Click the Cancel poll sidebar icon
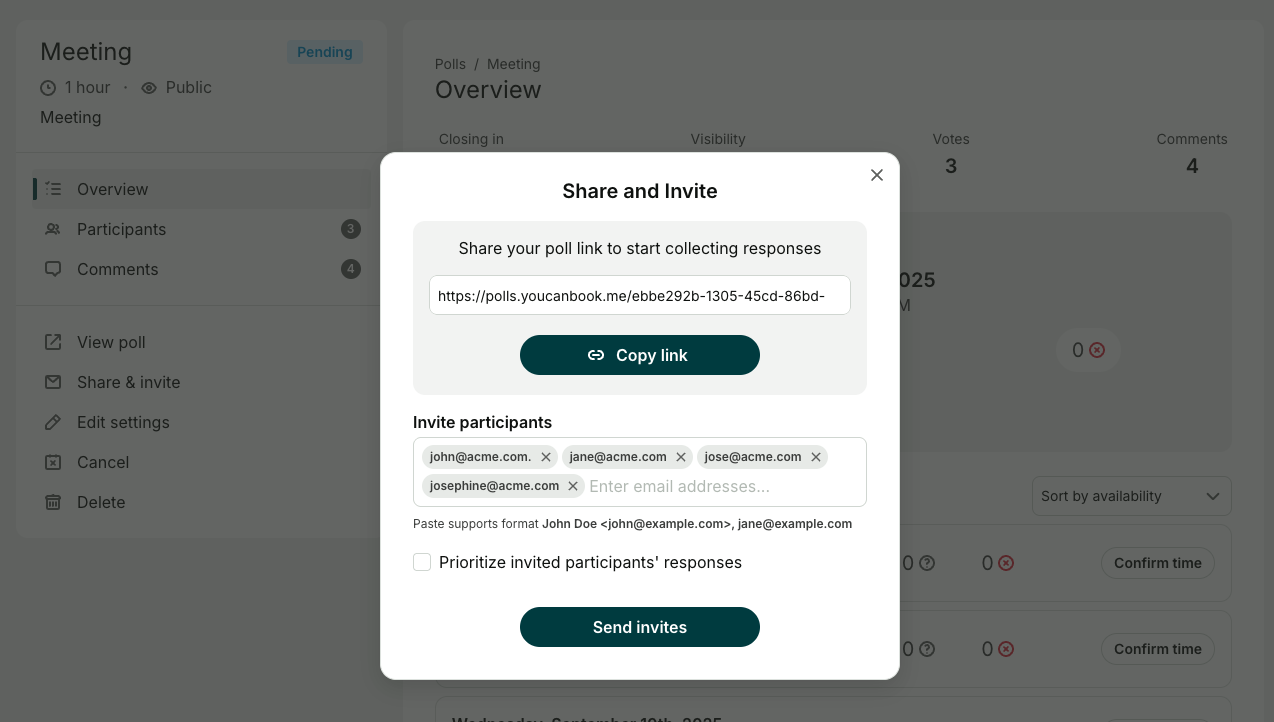1274x722 pixels. [x=53, y=462]
